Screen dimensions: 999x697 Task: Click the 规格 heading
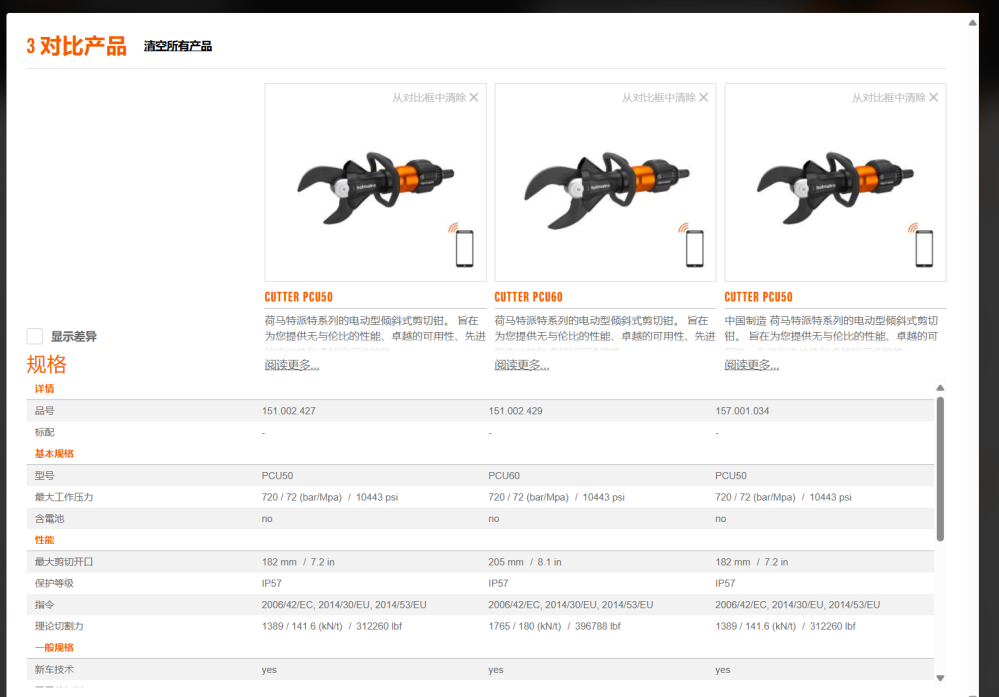click(47, 364)
